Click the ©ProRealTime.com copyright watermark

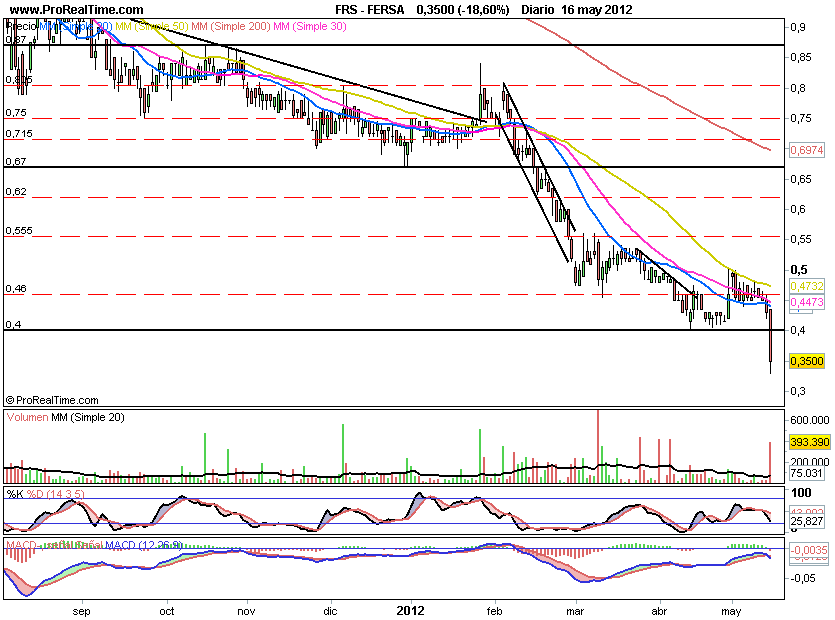pos(53,399)
